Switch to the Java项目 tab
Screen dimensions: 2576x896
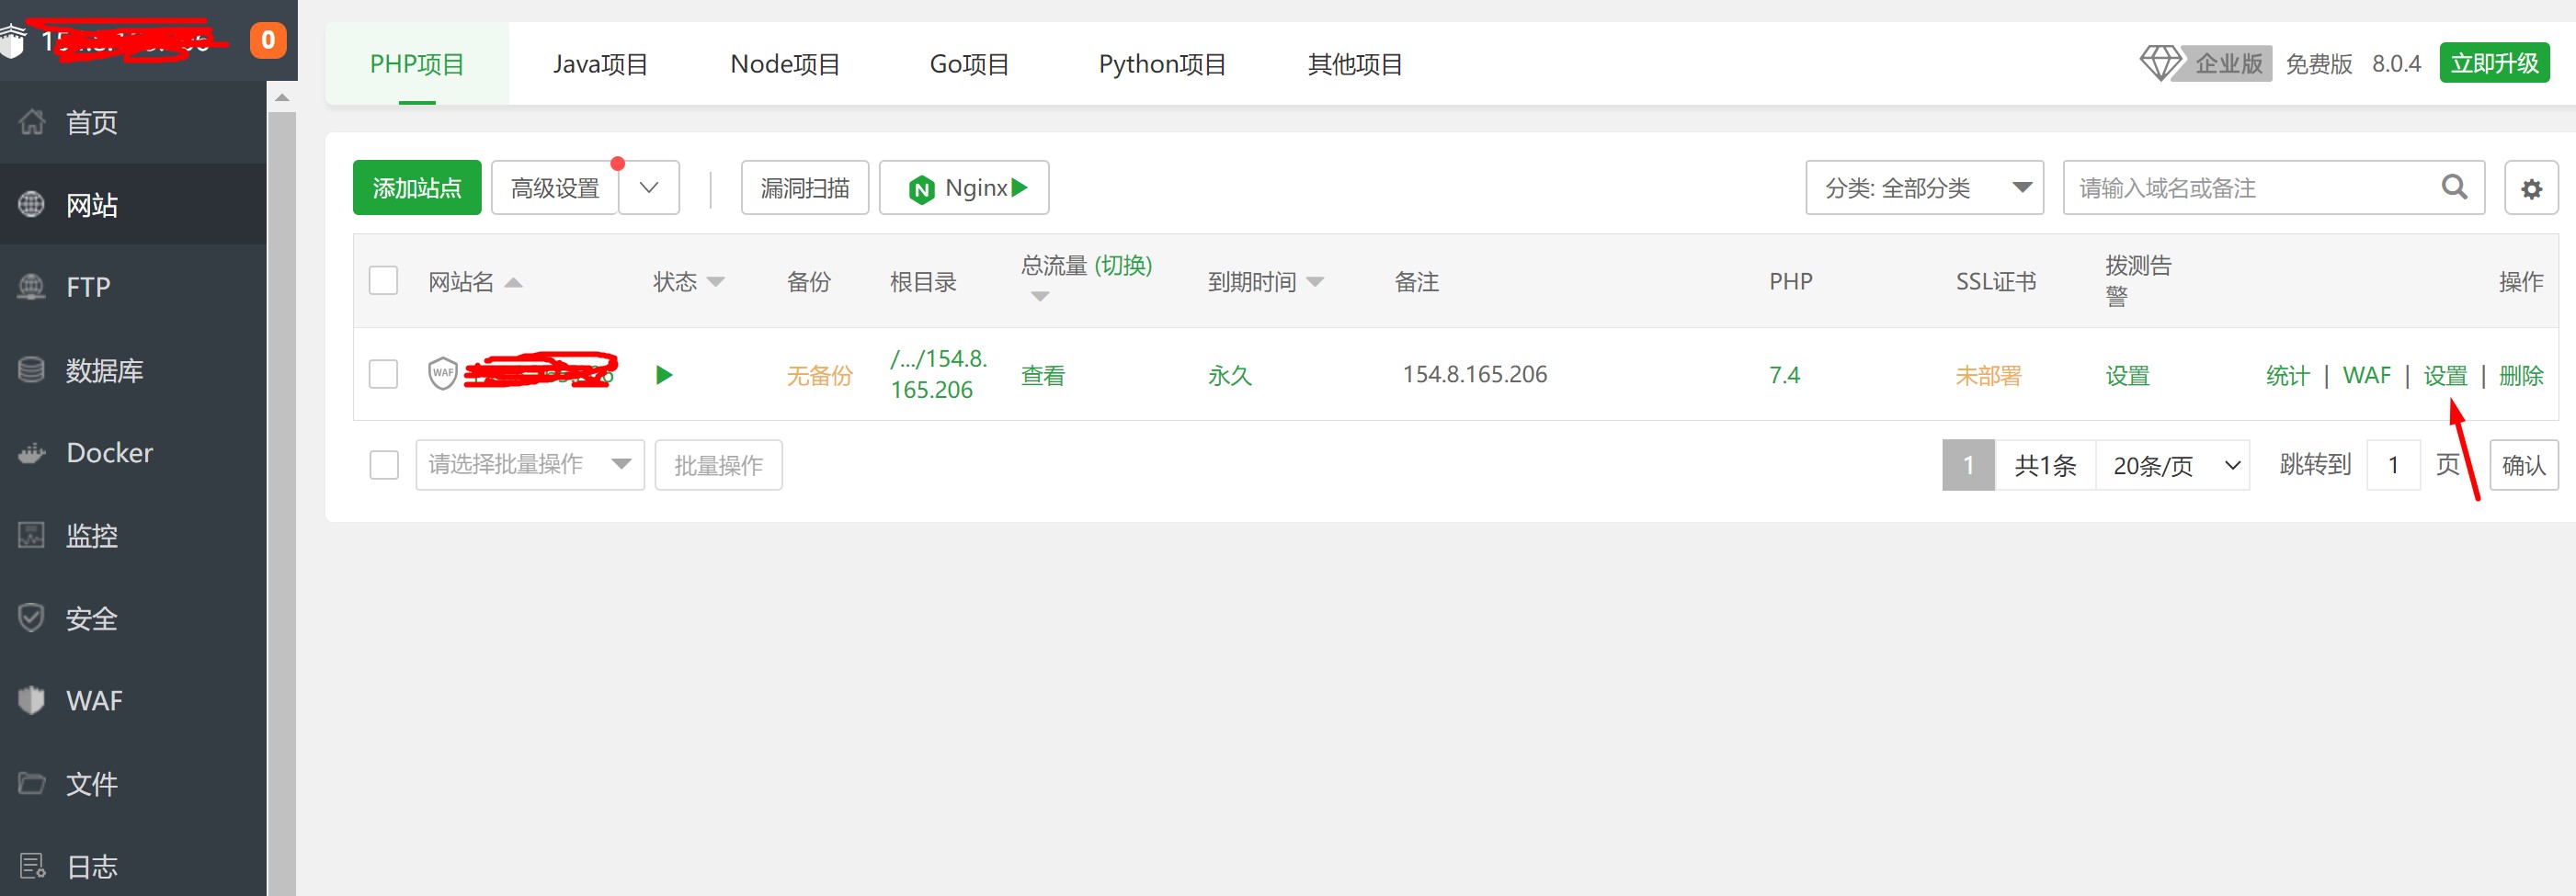pos(600,64)
